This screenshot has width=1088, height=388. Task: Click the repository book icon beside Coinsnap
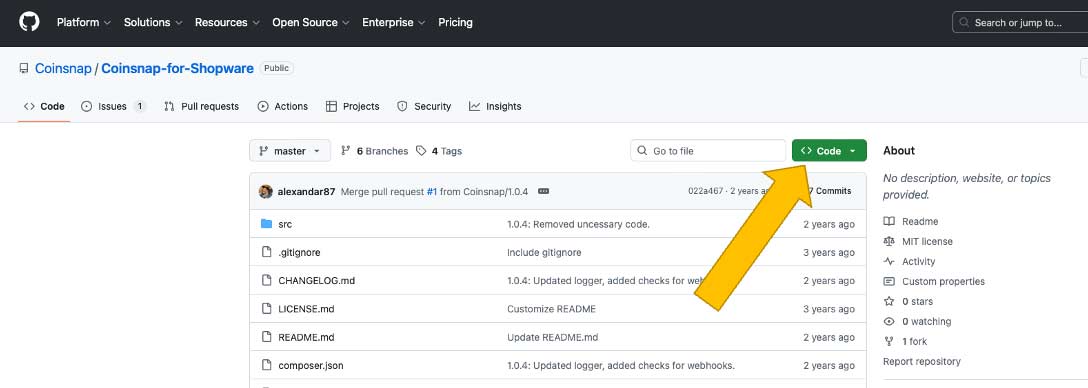pyautogui.click(x=24, y=68)
